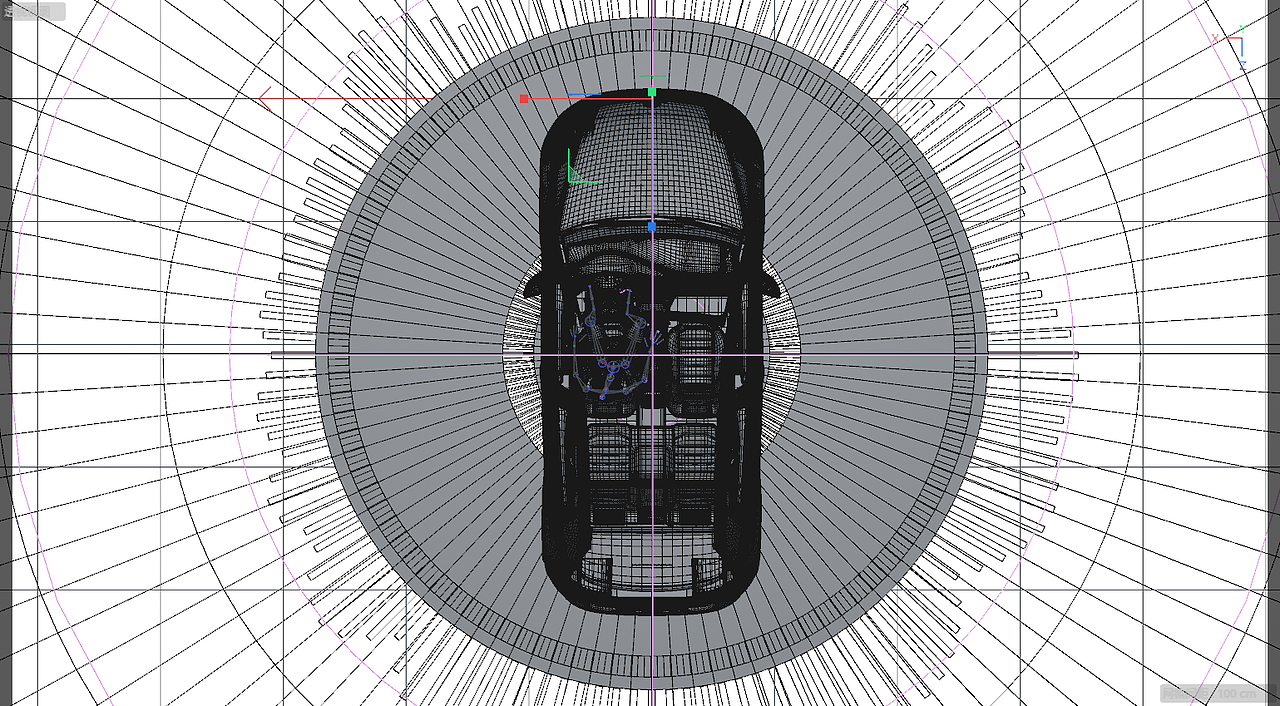
Task: Click the blue Z-axis gizmo handle
Action: tap(652, 227)
